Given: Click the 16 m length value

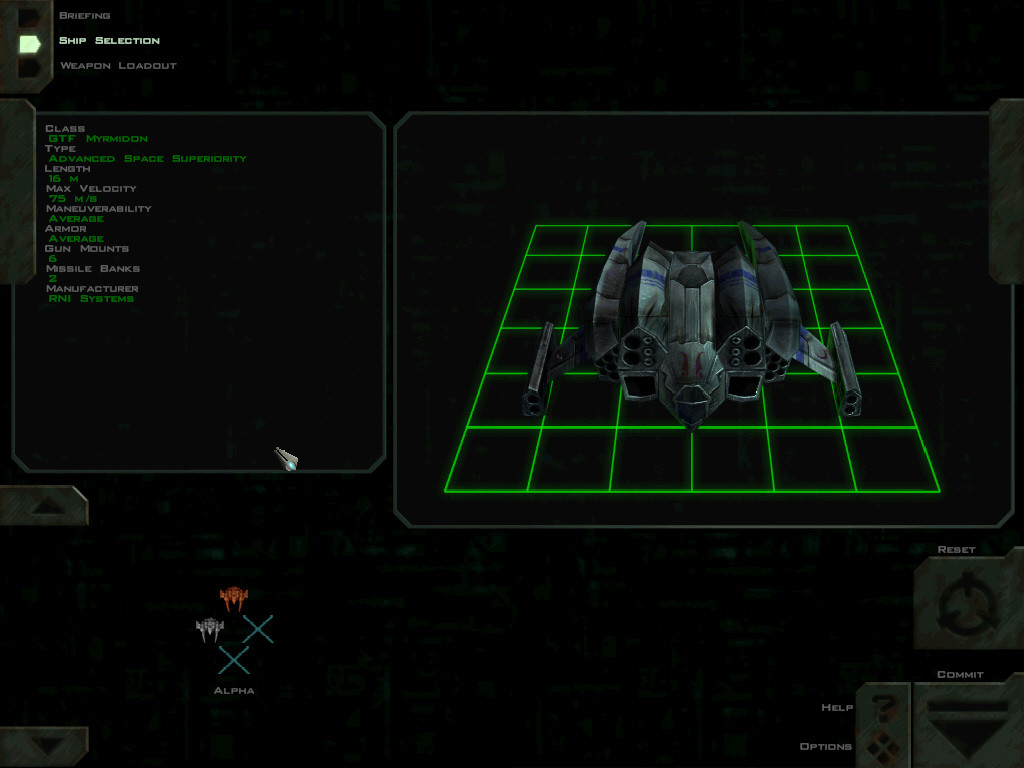Looking at the screenshot, I should pos(63,178).
